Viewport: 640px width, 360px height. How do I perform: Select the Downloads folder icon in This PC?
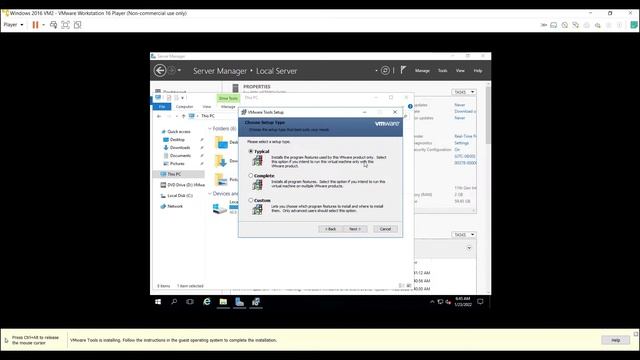click(221, 161)
